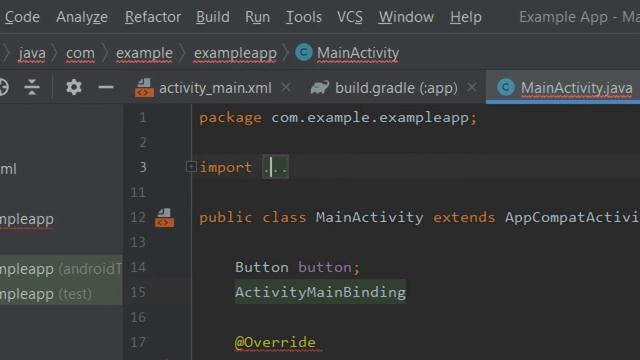Click the class icon on MainActivity.java tab
Viewport: 640px width, 360px height.
pyautogui.click(x=506, y=87)
